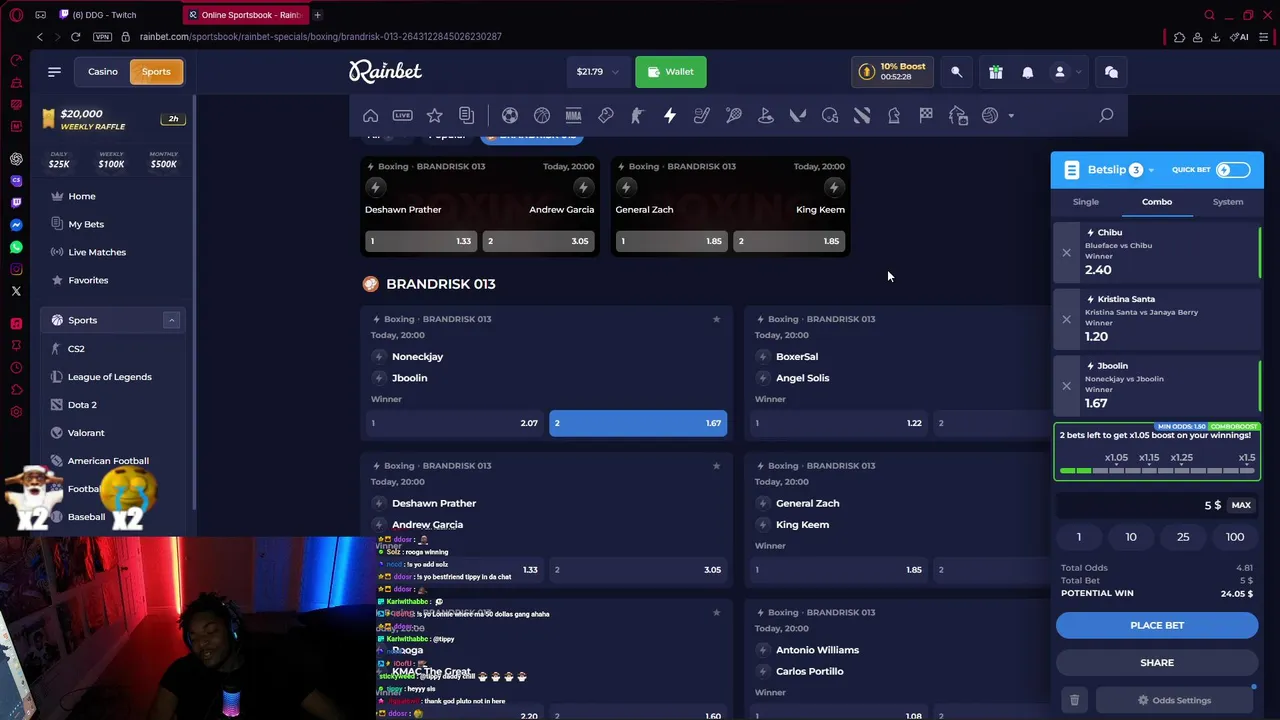Image resolution: width=1280 pixels, height=720 pixels.
Task: Open the LIVE events icon
Action: click(402, 116)
